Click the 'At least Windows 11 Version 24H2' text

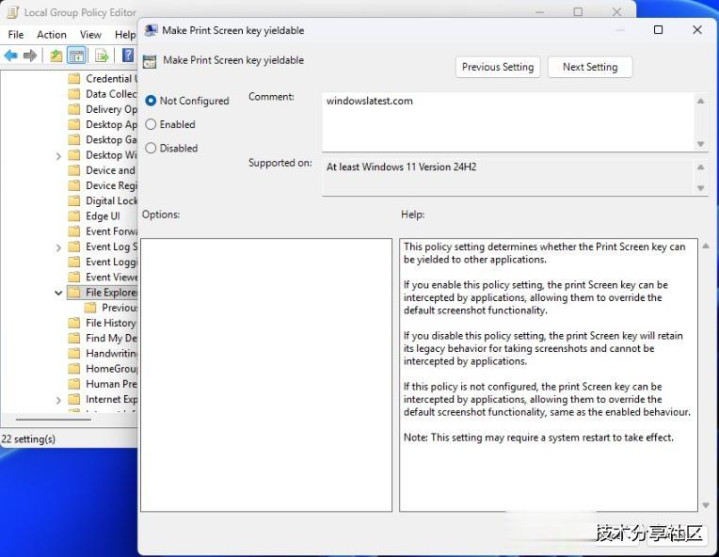pyautogui.click(x=401, y=167)
